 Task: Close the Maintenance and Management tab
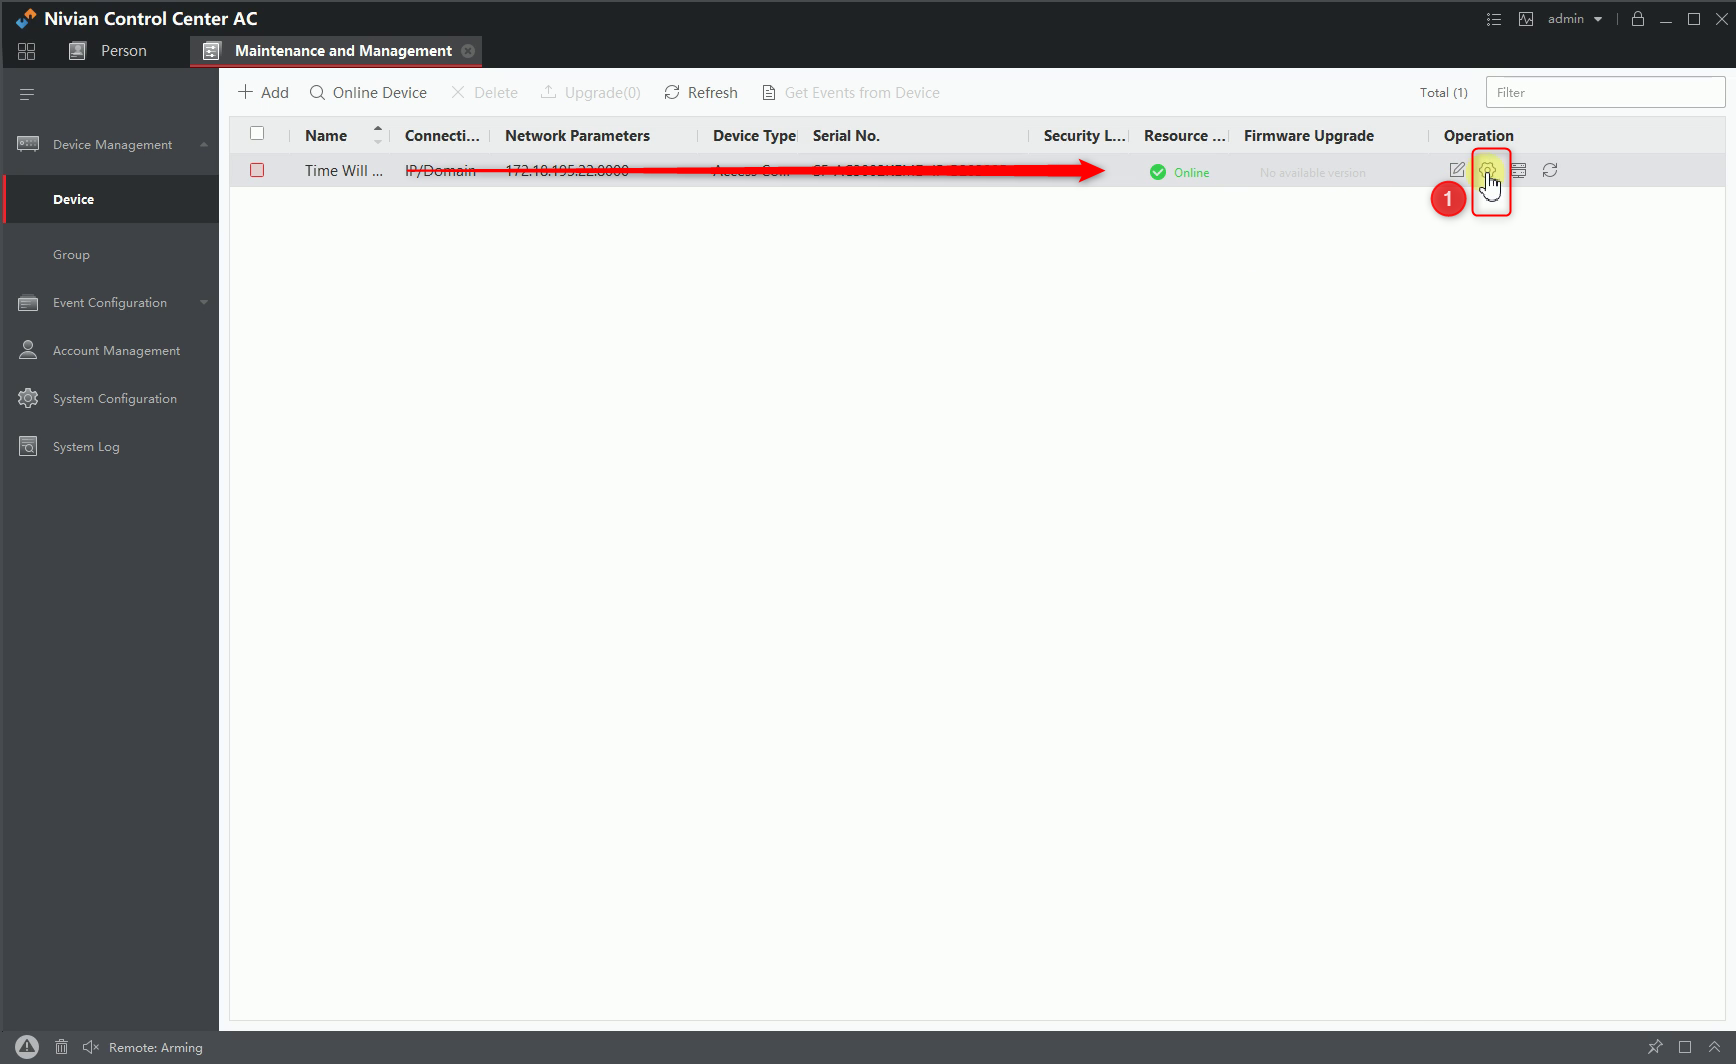tap(468, 51)
